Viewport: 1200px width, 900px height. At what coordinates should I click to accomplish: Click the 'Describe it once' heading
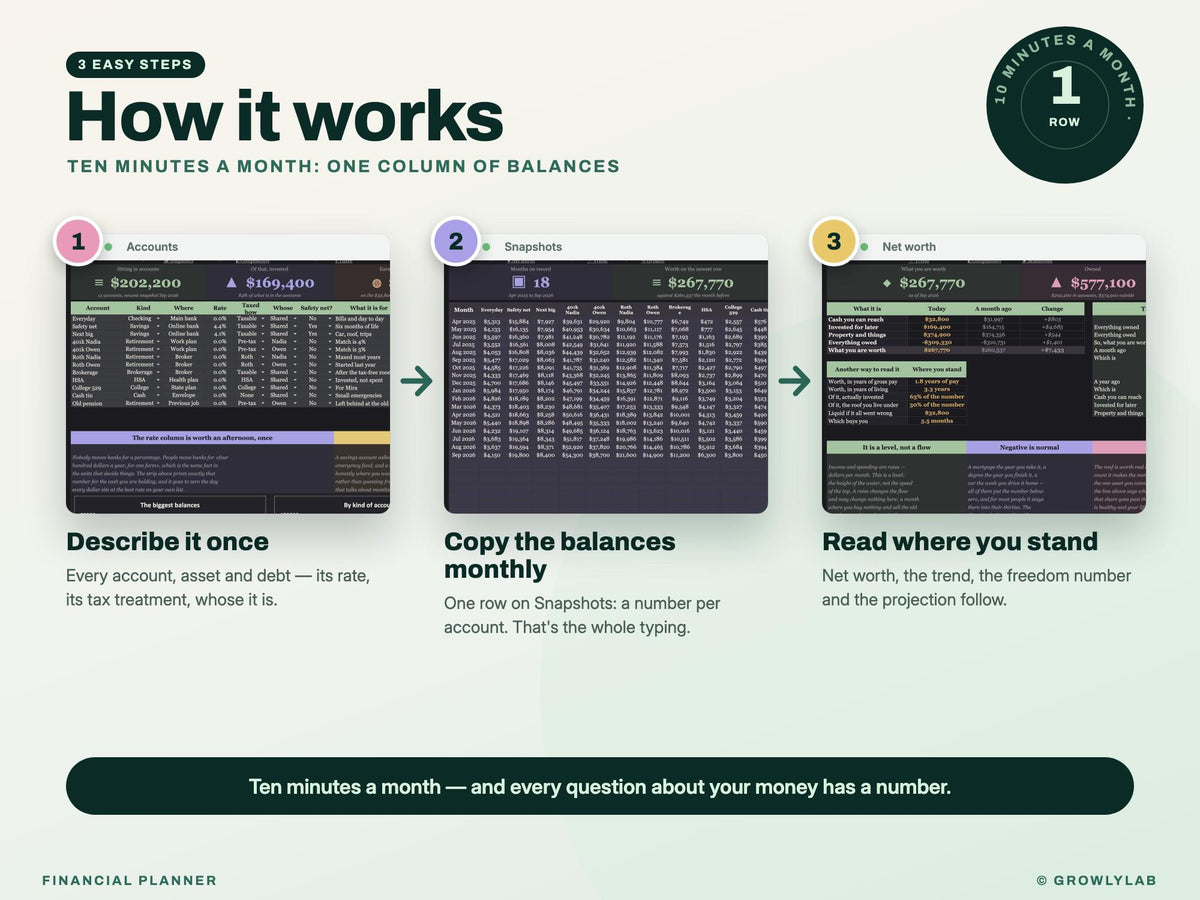click(x=167, y=542)
